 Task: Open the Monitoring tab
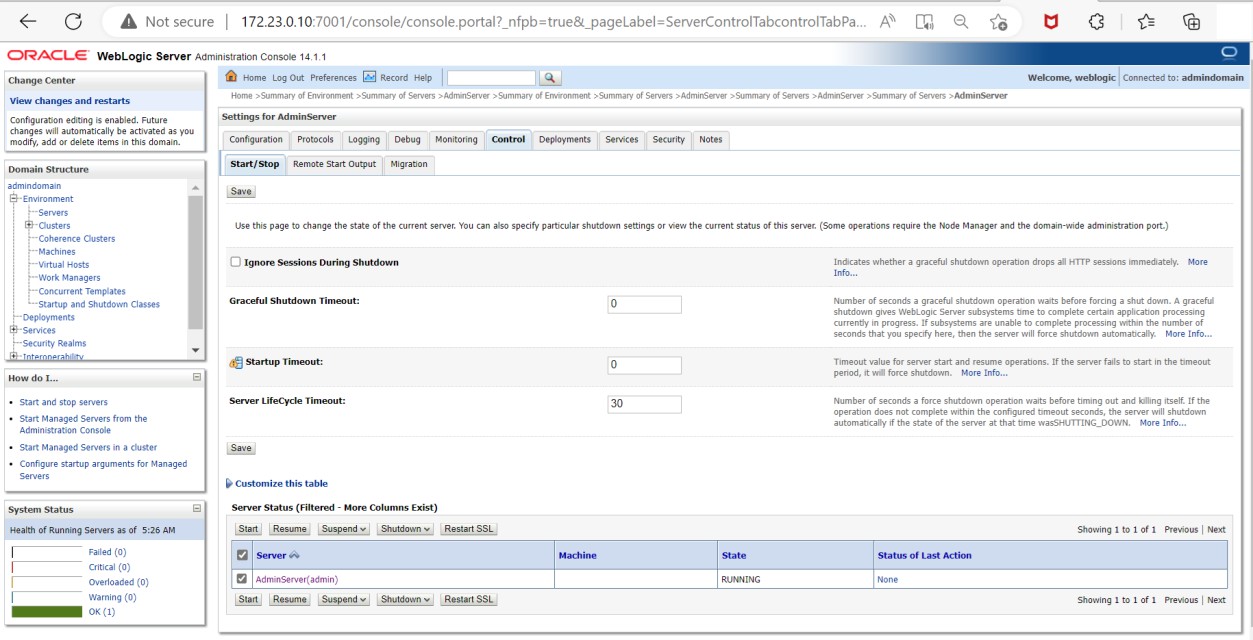click(456, 139)
